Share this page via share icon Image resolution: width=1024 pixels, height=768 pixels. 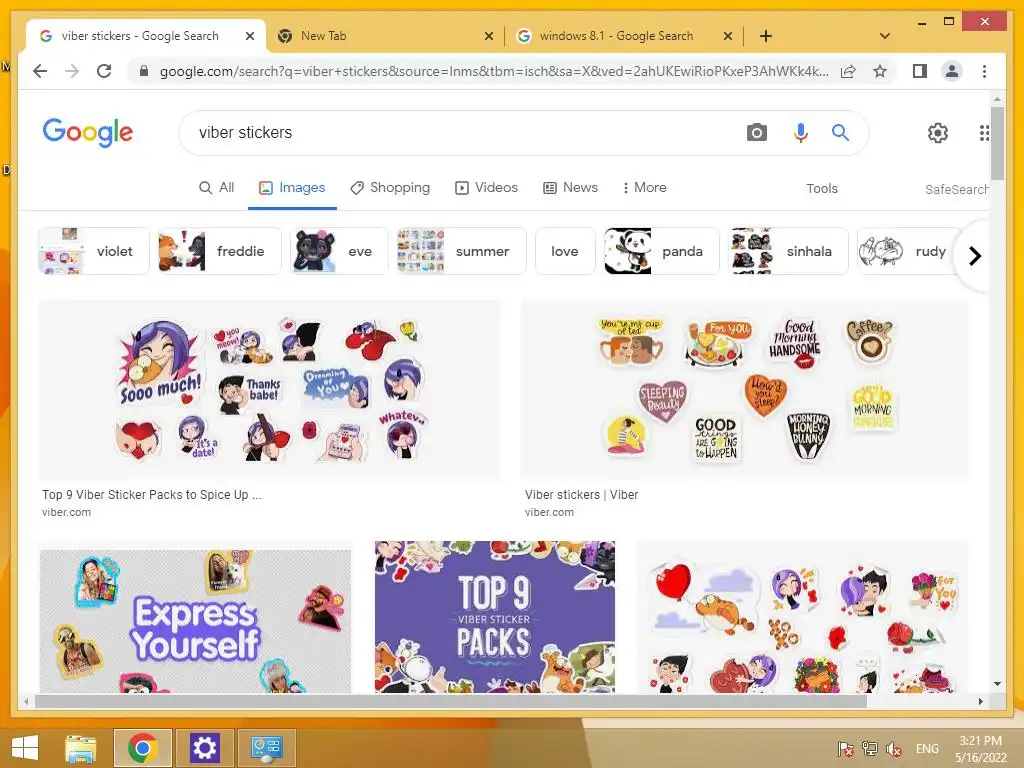(848, 71)
